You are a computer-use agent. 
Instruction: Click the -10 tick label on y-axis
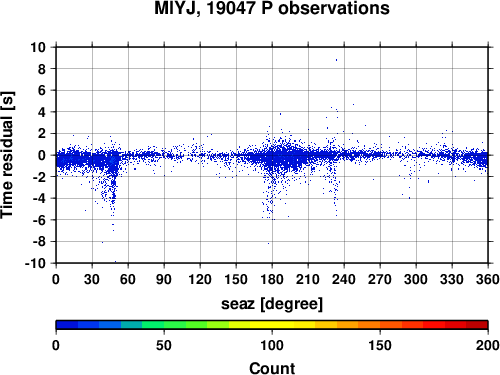tap(35, 263)
